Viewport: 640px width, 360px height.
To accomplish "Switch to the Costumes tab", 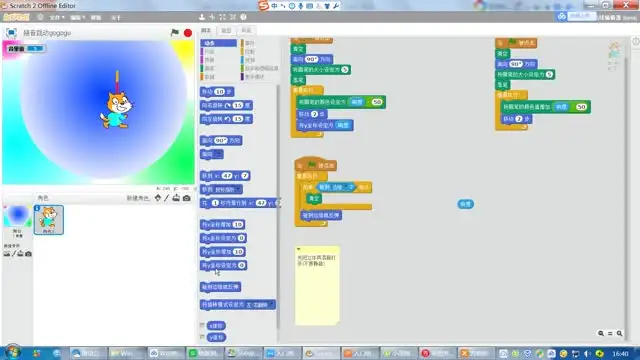I will [226, 31].
